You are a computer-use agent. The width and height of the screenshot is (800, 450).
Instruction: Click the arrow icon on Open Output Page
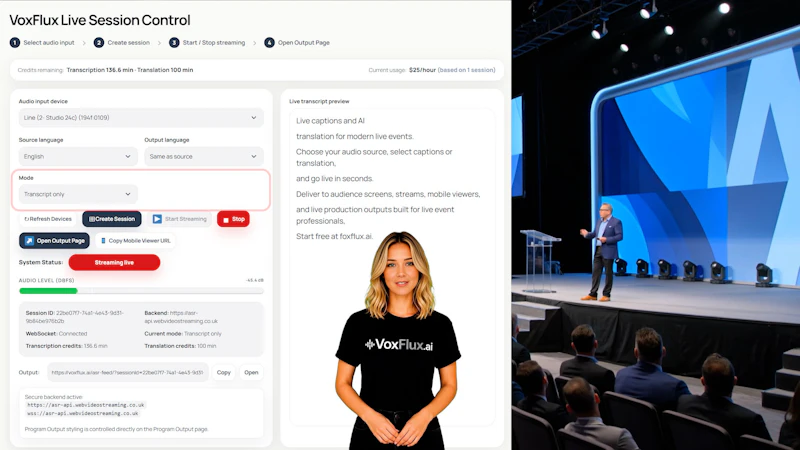pos(29,241)
